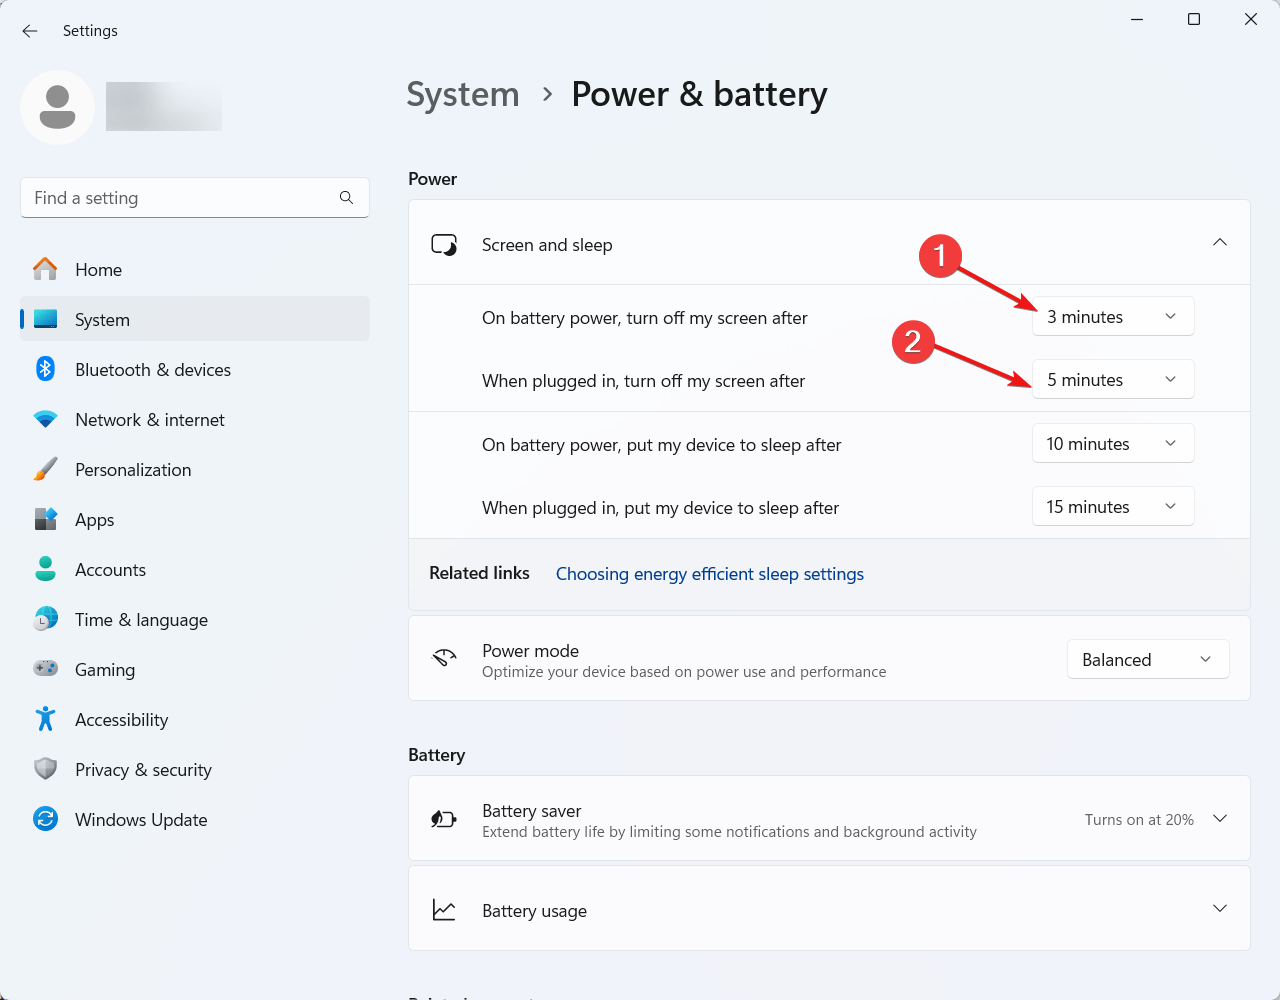Click the Apps icon in sidebar
1280x1000 pixels.
(x=45, y=520)
